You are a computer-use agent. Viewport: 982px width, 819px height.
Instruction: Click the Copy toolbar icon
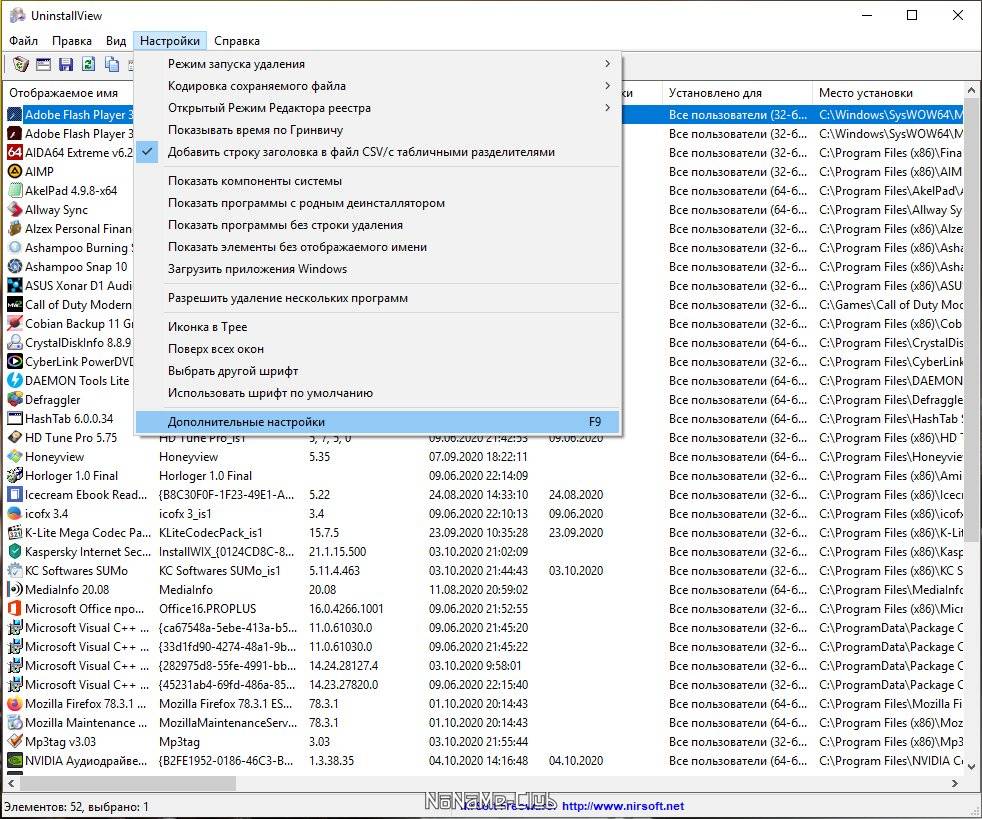point(111,65)
